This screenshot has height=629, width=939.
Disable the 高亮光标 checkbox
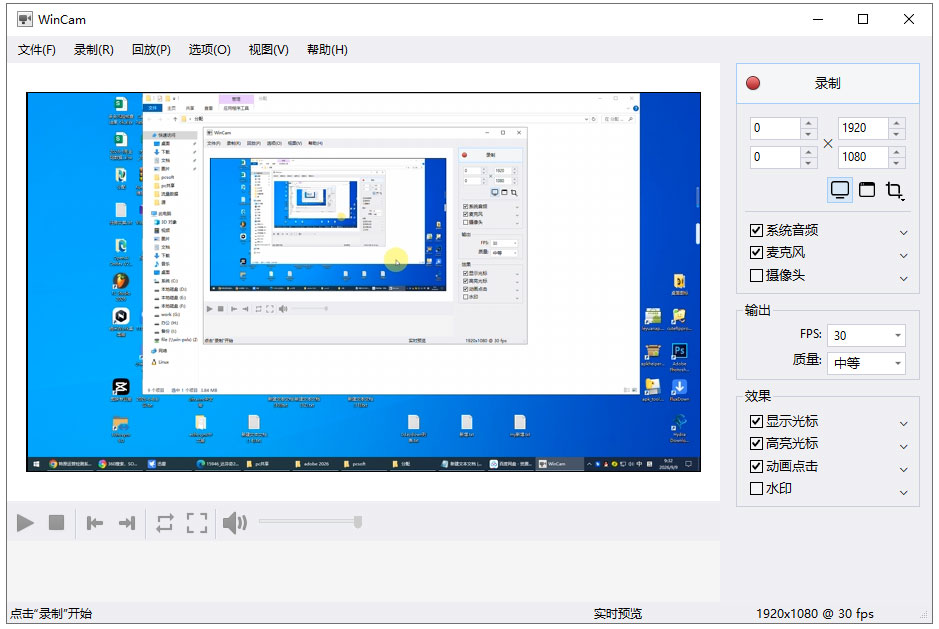[756, 443]
